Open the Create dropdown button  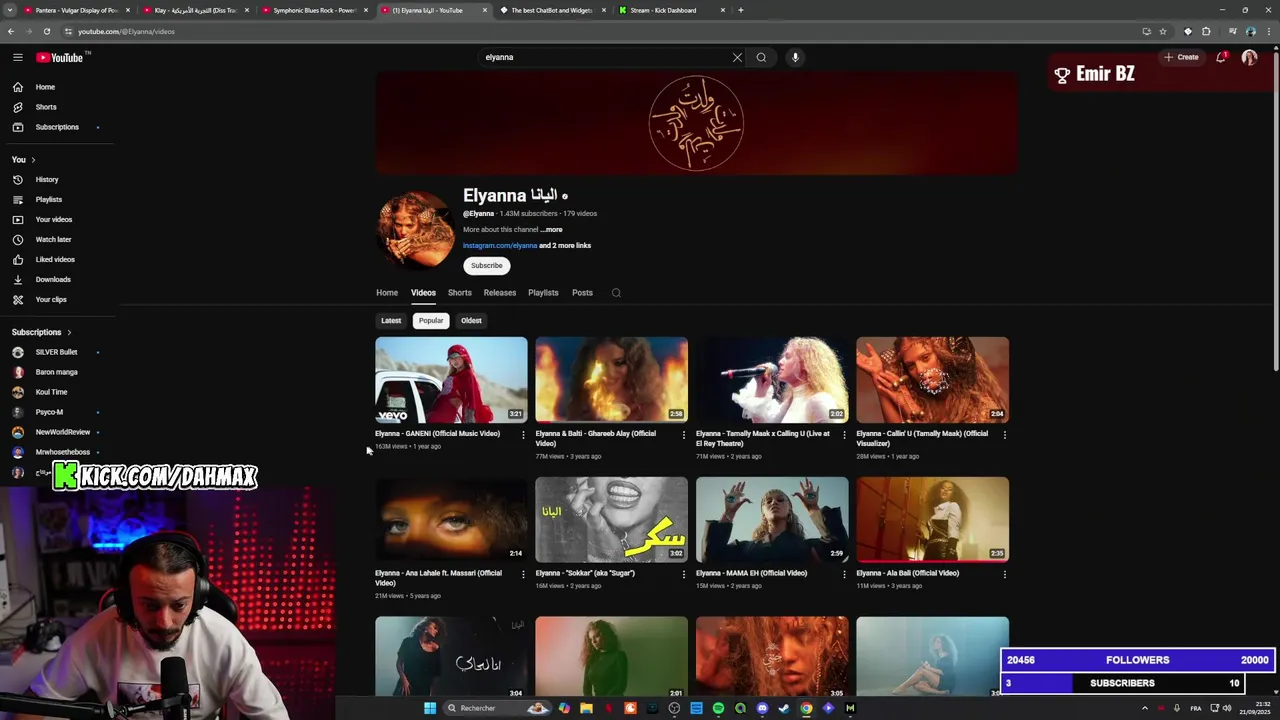1181,57
